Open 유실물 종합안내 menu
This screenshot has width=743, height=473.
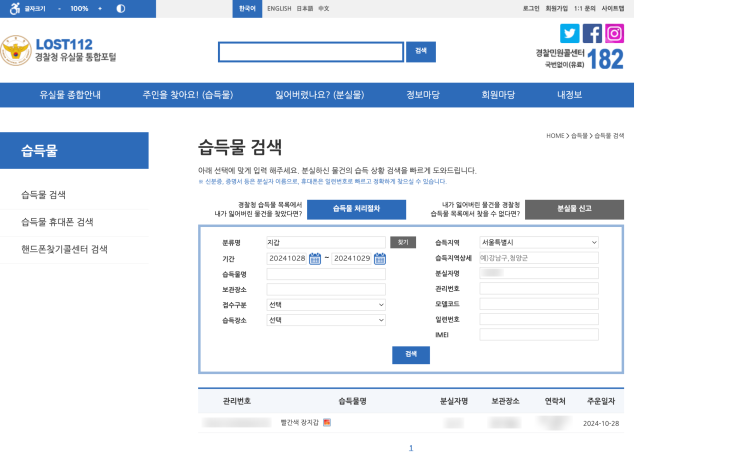click(x=70, y=95)
